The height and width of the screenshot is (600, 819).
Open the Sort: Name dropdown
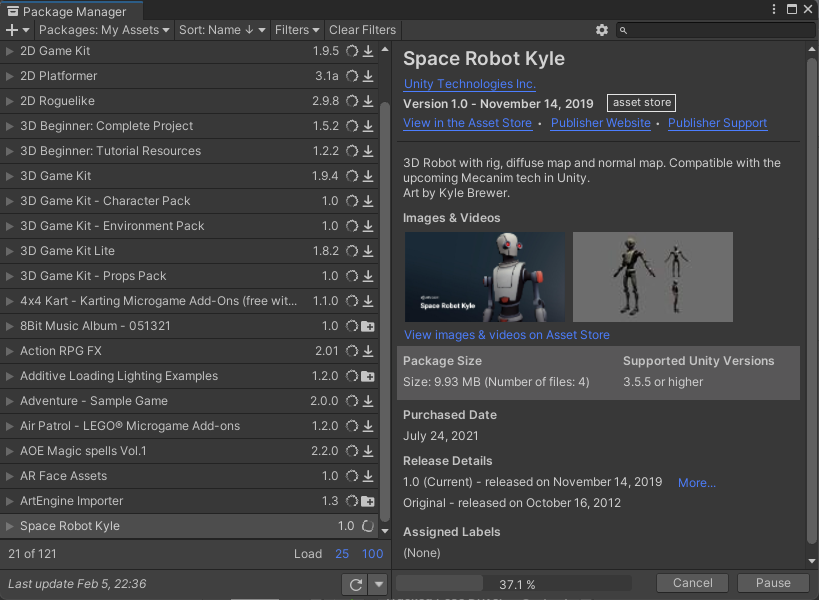222,30
